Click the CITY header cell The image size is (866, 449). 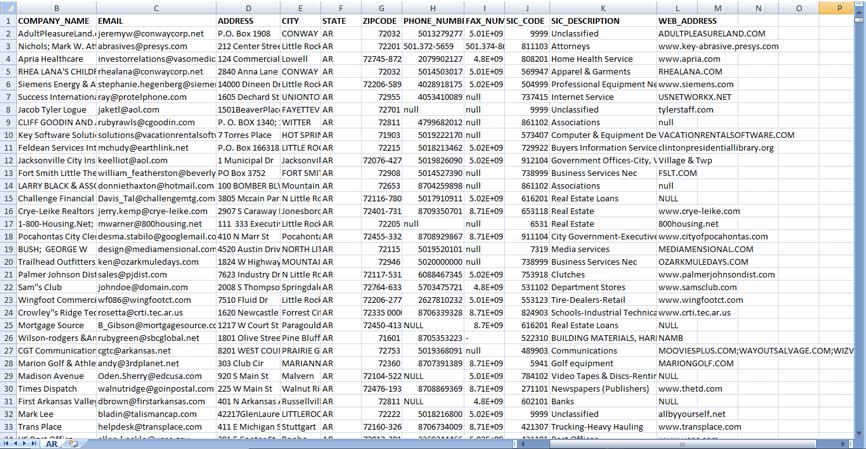pyautogui.click(x=300, y=21)
